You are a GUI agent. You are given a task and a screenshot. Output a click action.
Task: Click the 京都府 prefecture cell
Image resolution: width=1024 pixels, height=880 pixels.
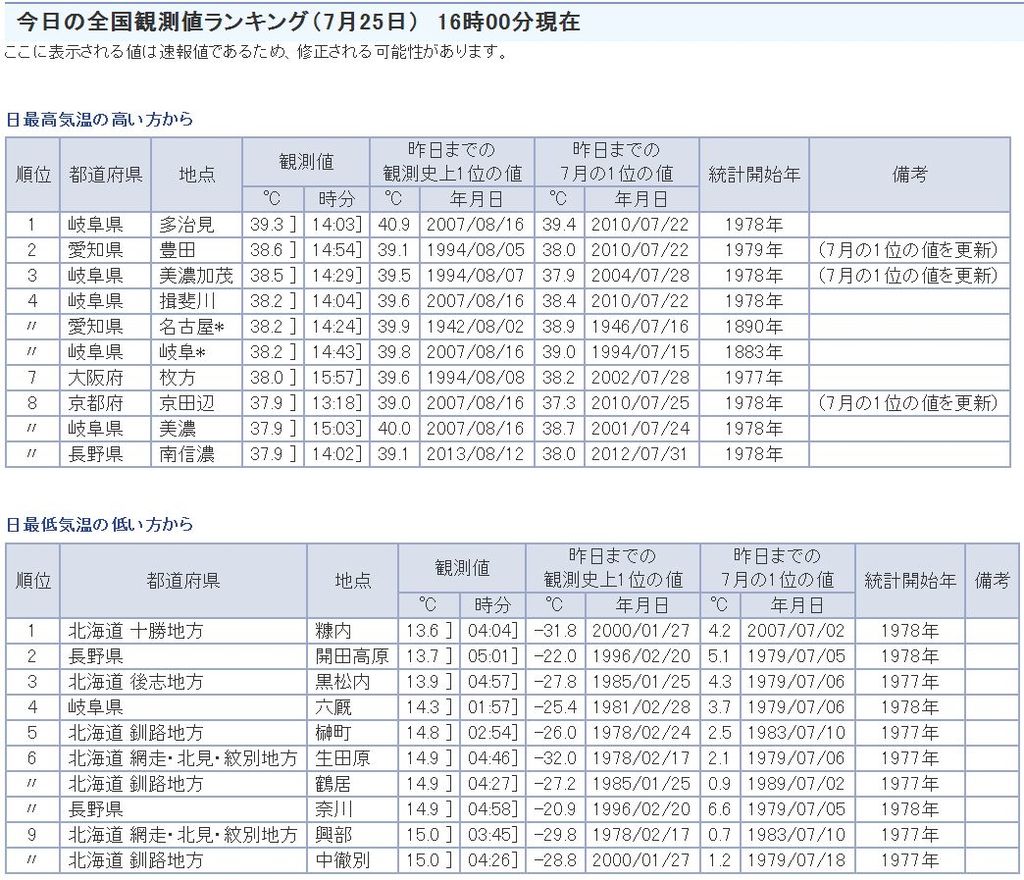(x=95, y=403)
